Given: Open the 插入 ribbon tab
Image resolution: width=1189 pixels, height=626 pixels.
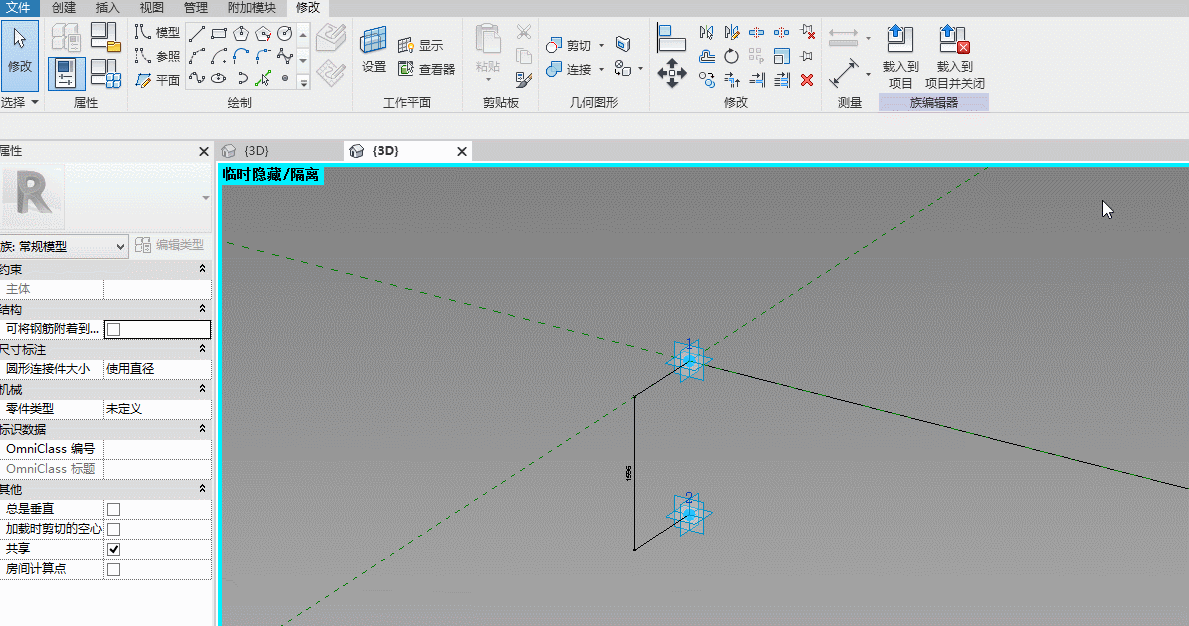Looking at the screenshot, I should pos(108,8).
